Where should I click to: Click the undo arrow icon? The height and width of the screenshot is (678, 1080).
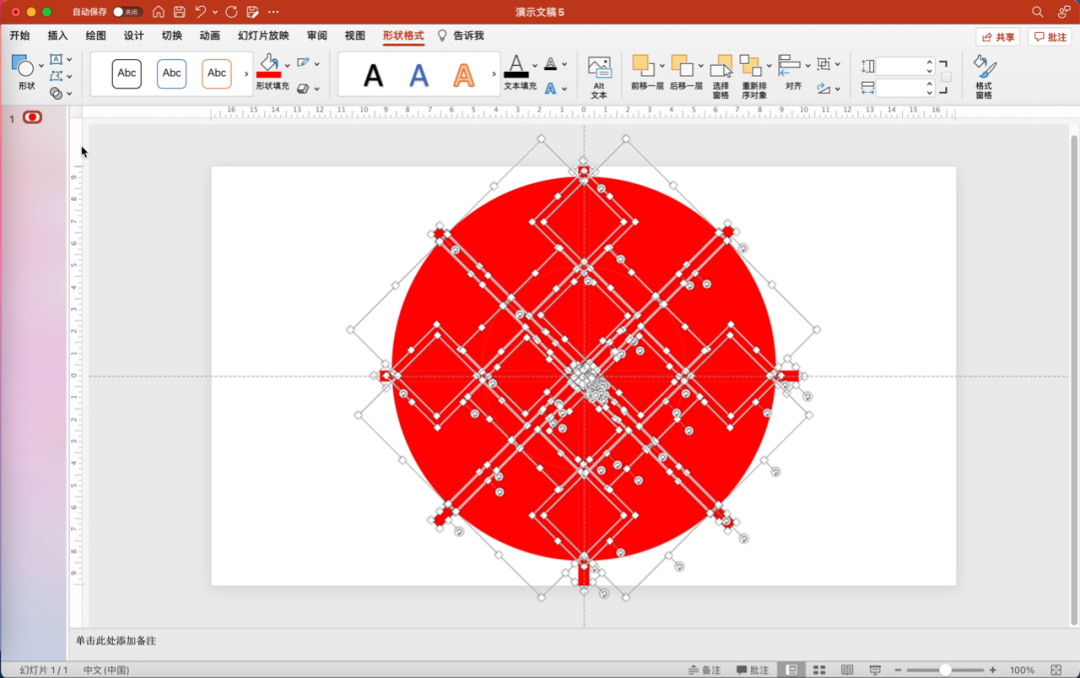pyautogui.click(x=200, y=12)
